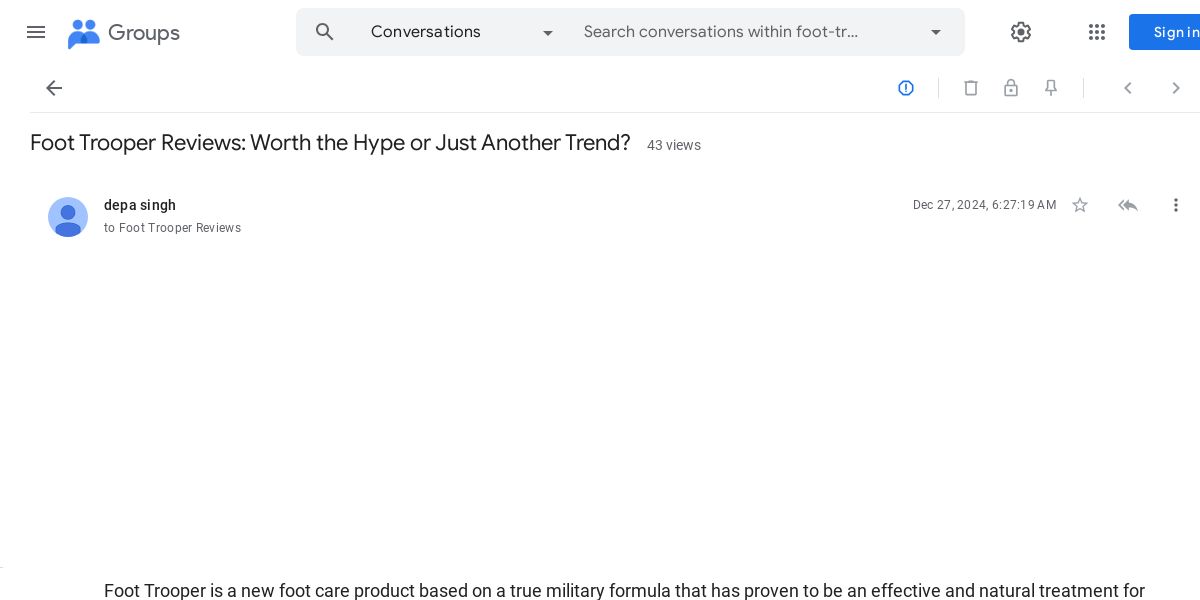
Task: Lock the conversation with padlock icon
Action: click(x=1011, y=88)
